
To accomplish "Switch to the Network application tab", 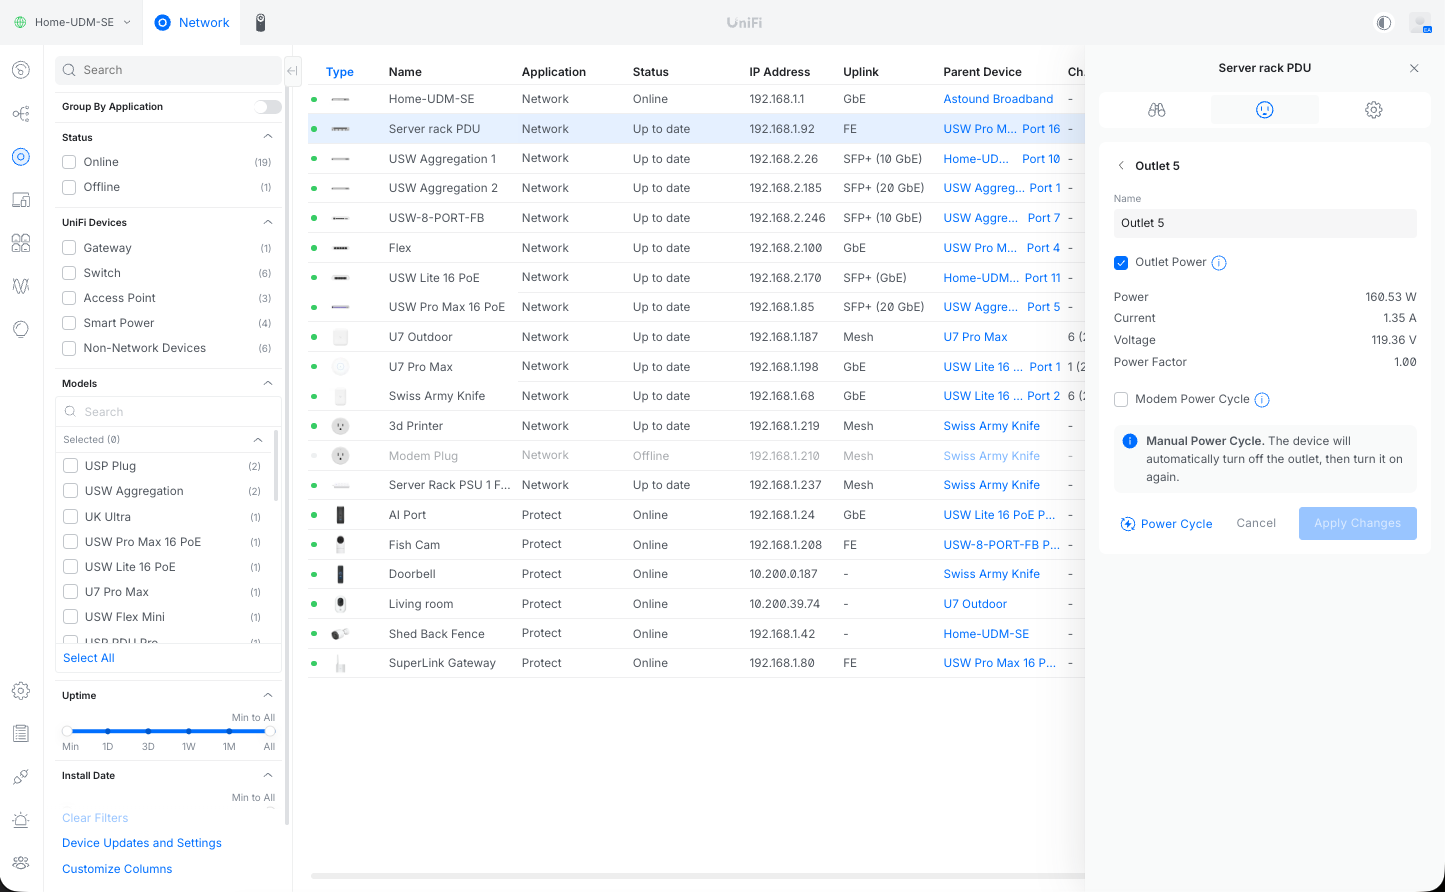I will coord(192,22).
